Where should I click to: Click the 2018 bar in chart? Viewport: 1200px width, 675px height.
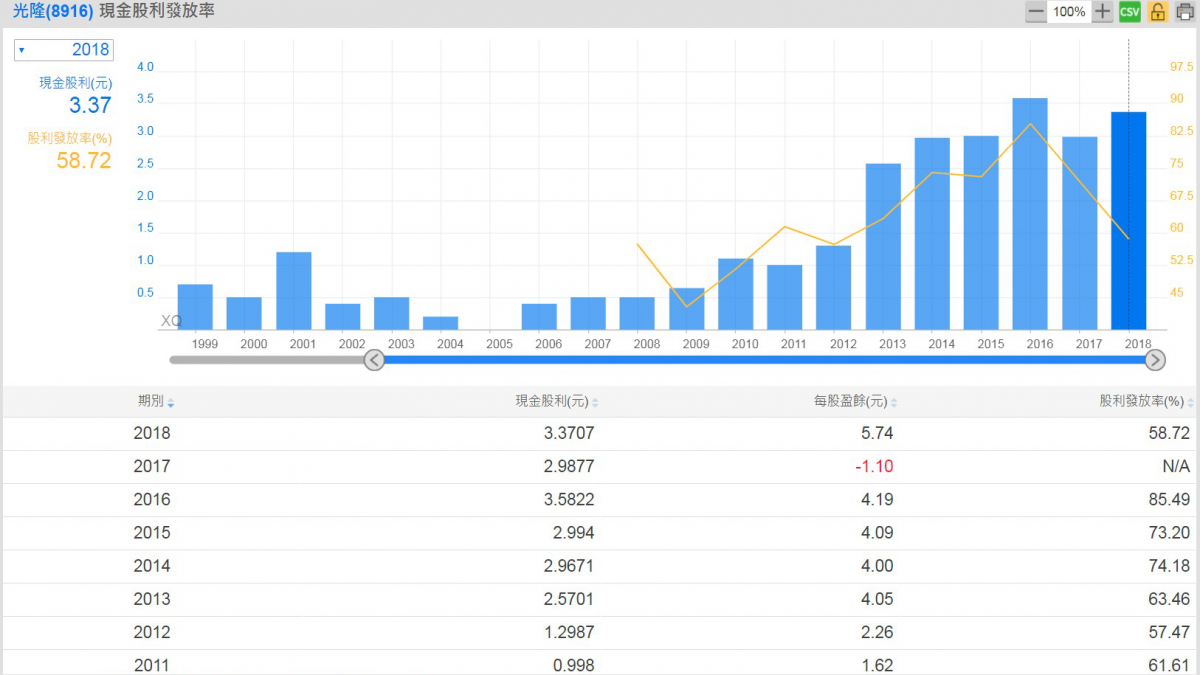(1129, 220)
